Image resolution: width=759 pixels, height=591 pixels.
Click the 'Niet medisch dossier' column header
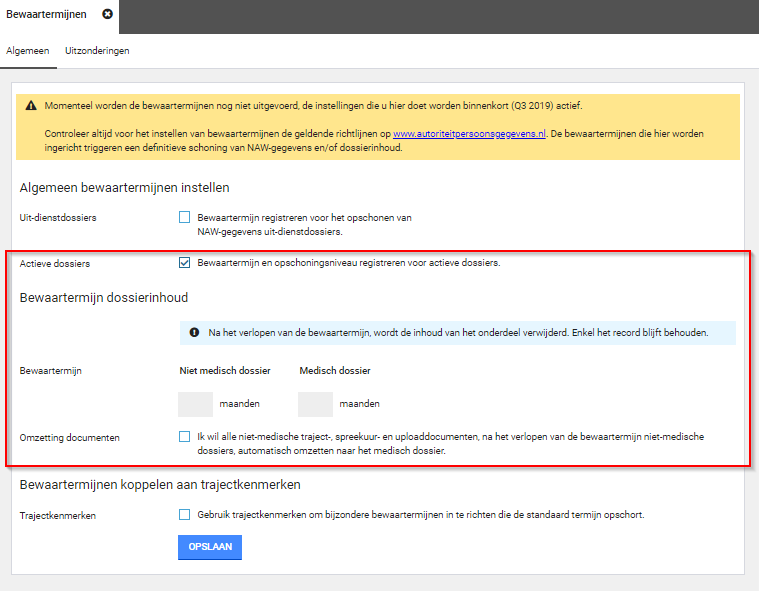(225, 370)
